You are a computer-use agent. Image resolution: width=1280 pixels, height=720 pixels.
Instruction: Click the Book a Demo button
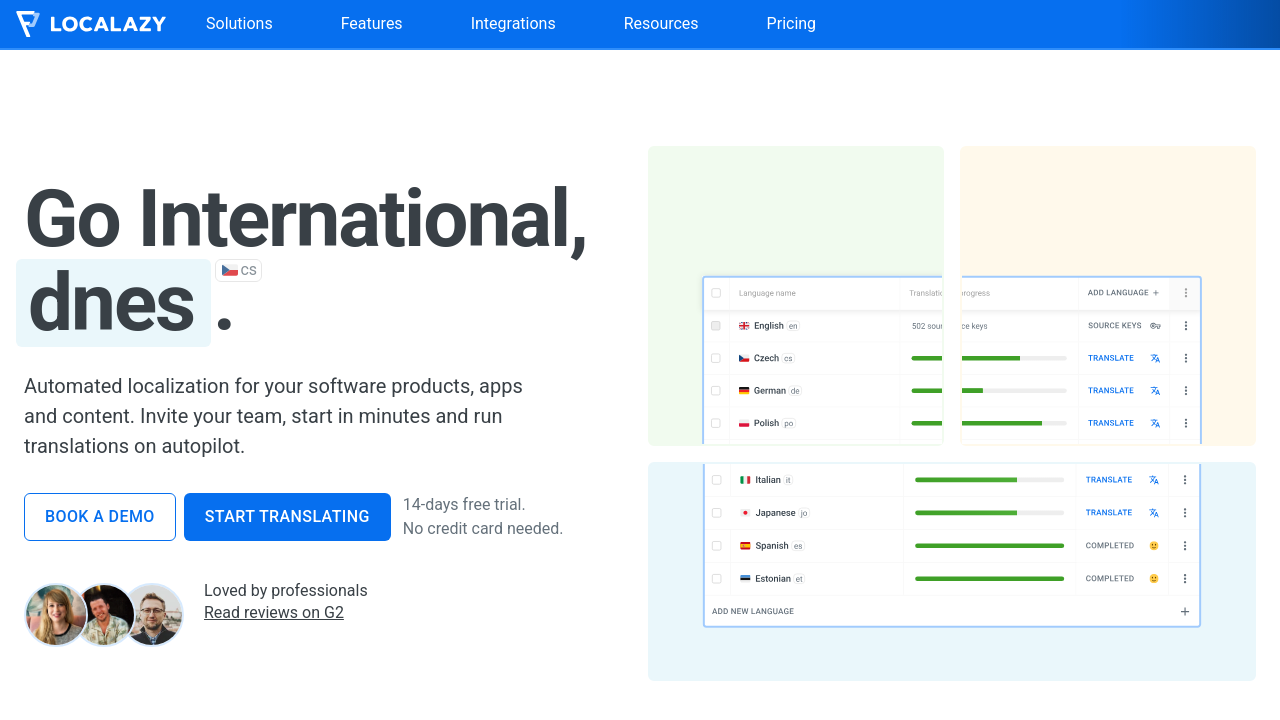pyautogui.click(x=100, y=517)
